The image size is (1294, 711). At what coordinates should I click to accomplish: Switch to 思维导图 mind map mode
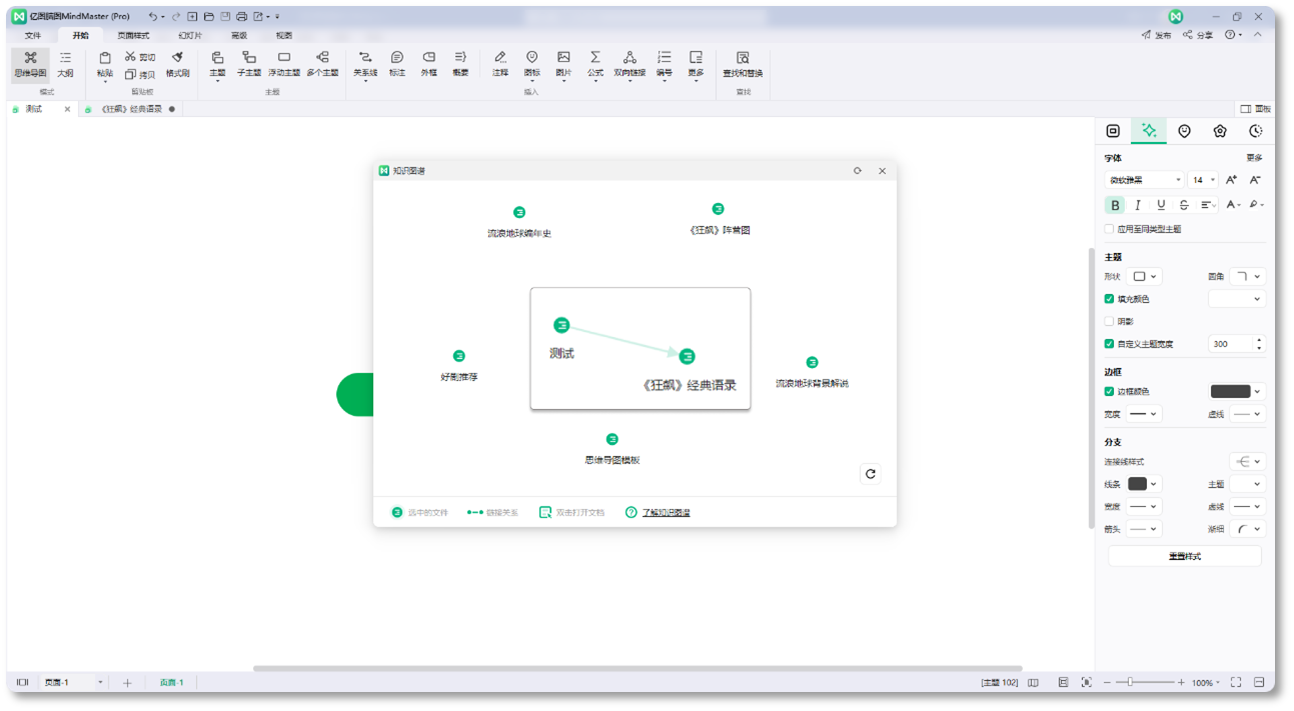(30, 64)
